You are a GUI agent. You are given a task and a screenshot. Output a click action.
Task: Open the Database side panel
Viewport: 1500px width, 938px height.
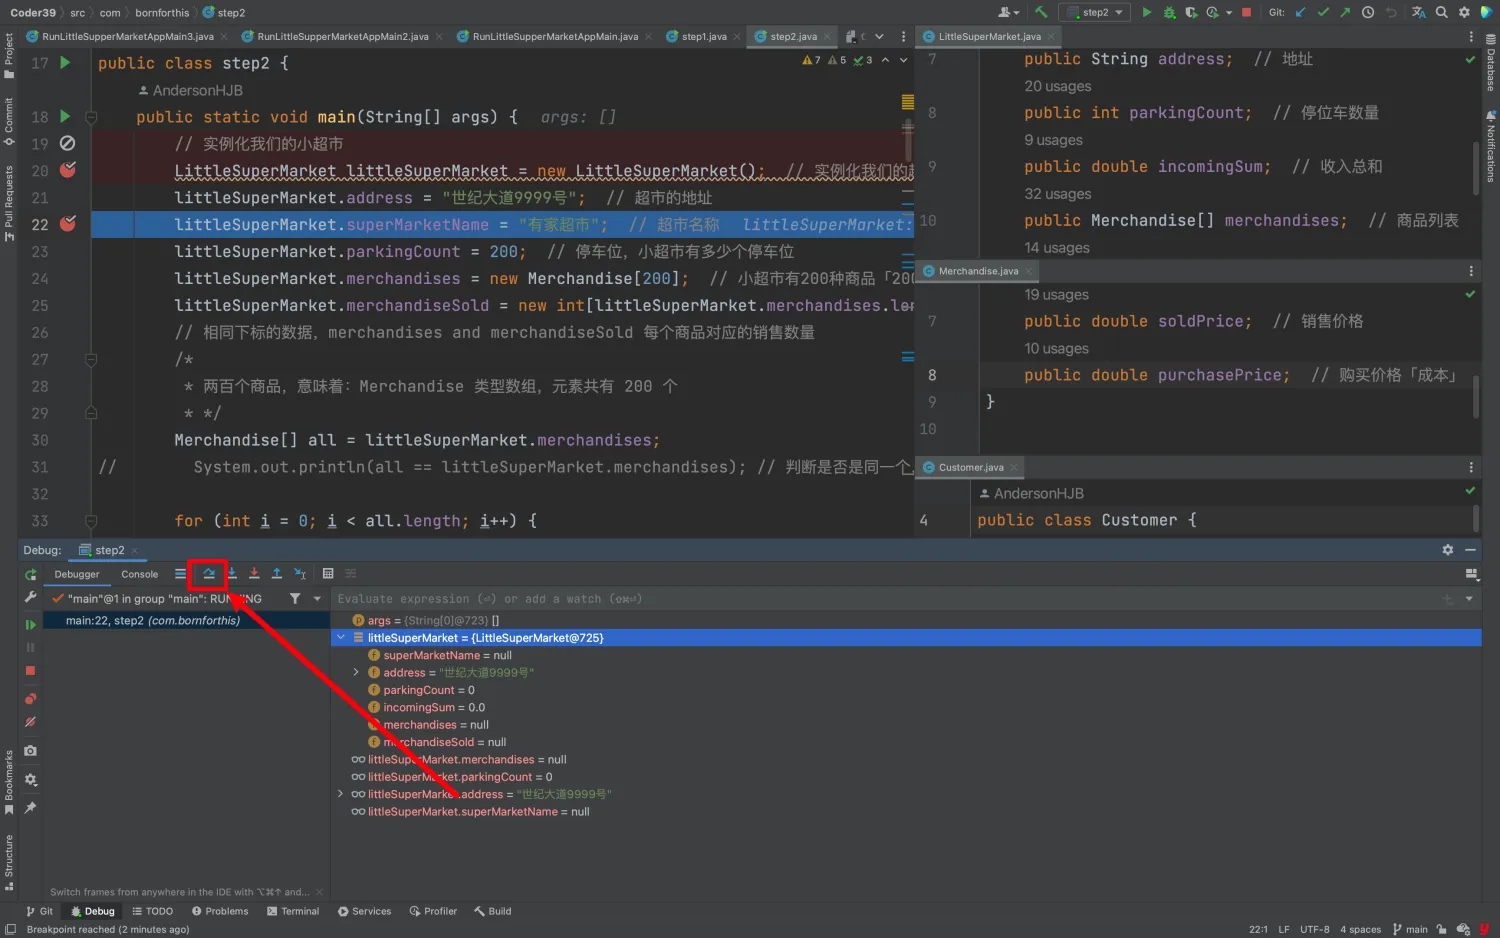point(1490,63)
